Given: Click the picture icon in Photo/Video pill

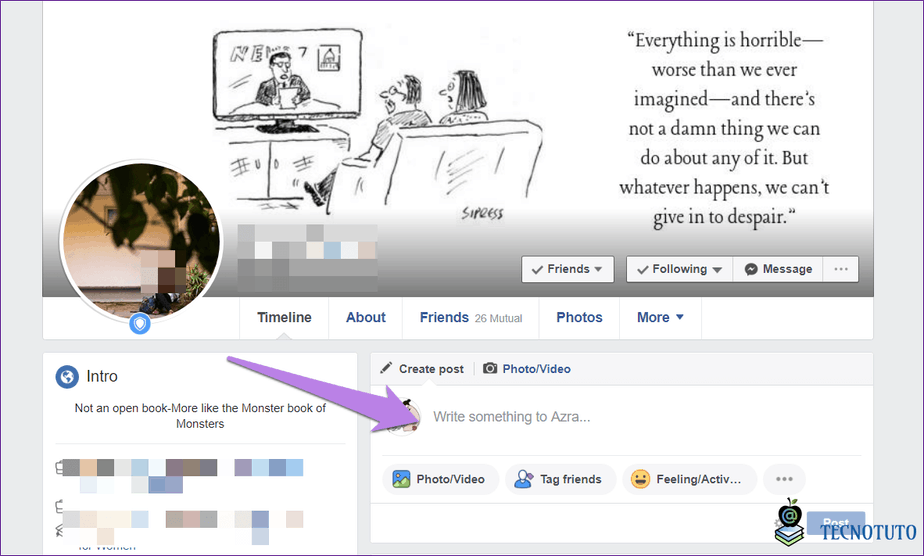Looking at the screenshot, I should coord(401,479).
